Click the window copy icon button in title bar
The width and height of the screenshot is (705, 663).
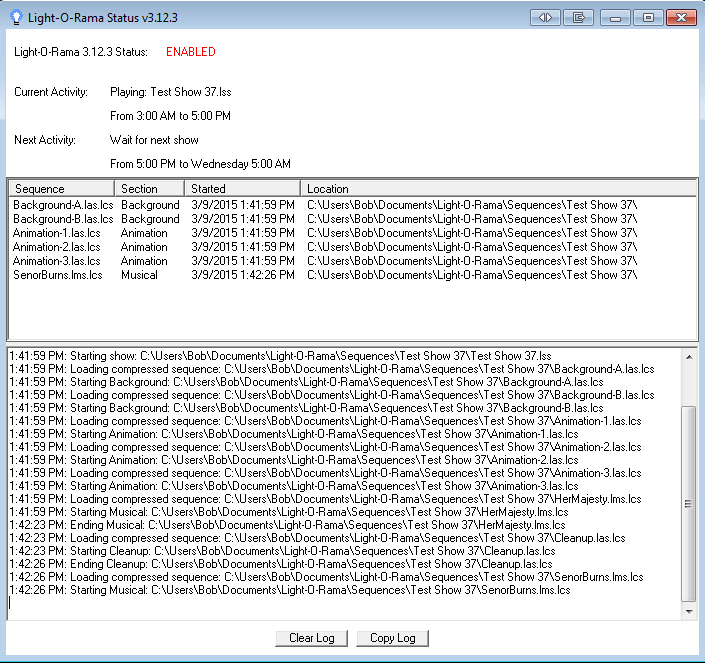[x=578, y=18]
